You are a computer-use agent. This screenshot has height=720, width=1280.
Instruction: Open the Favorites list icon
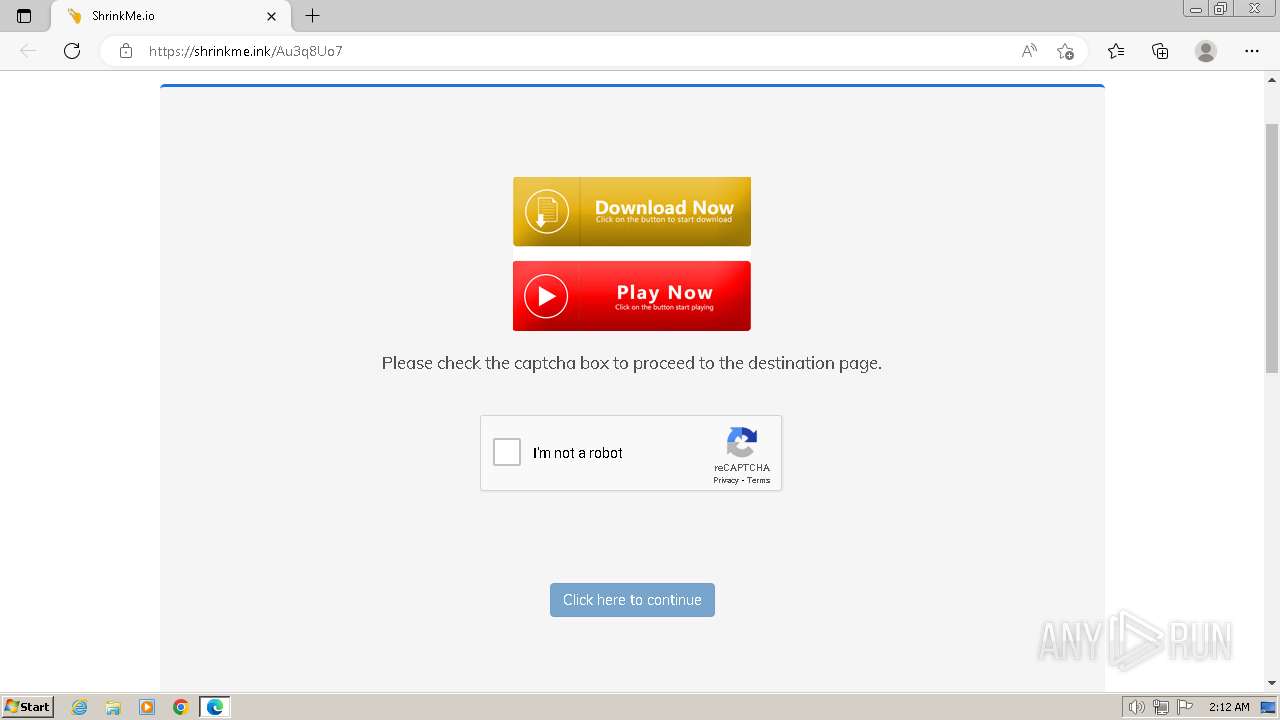point(1116,51)
